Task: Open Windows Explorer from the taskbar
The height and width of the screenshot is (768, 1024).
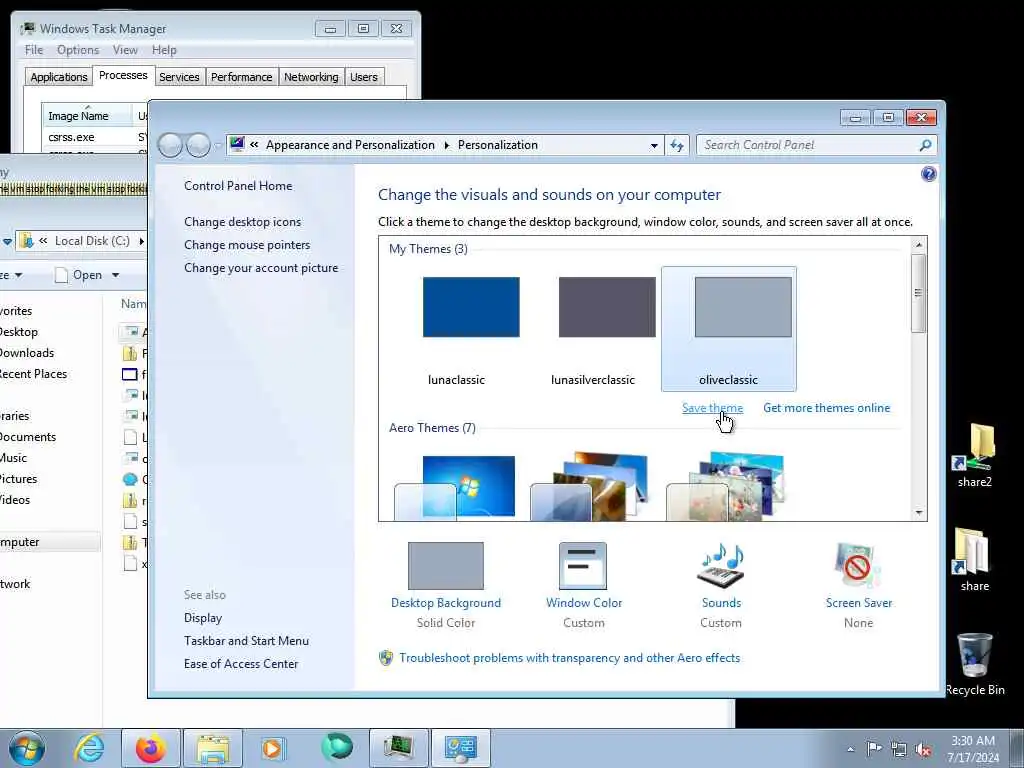Action: pyautogui.click(x=213, y=748)
